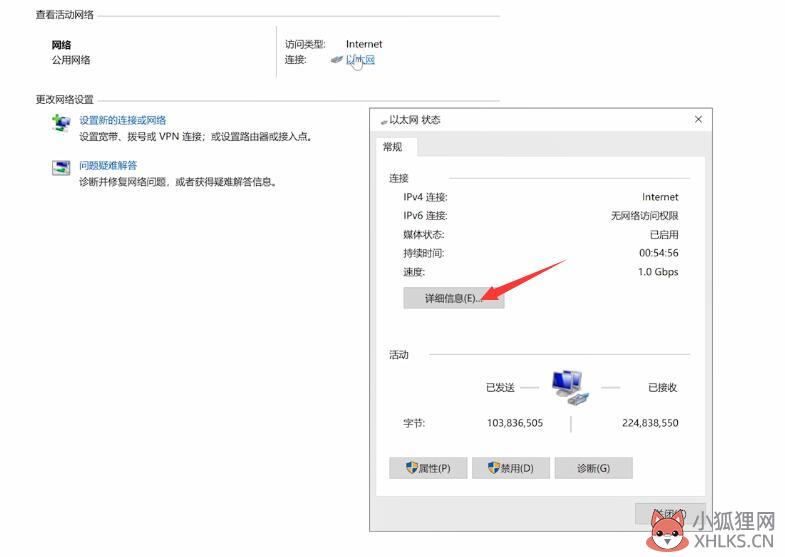Image resolution: width=785 pixels, height=557 pixels.
Task: Click the 设置宽带、拨号或 VPN 连接 description
Action: [196, 136]
